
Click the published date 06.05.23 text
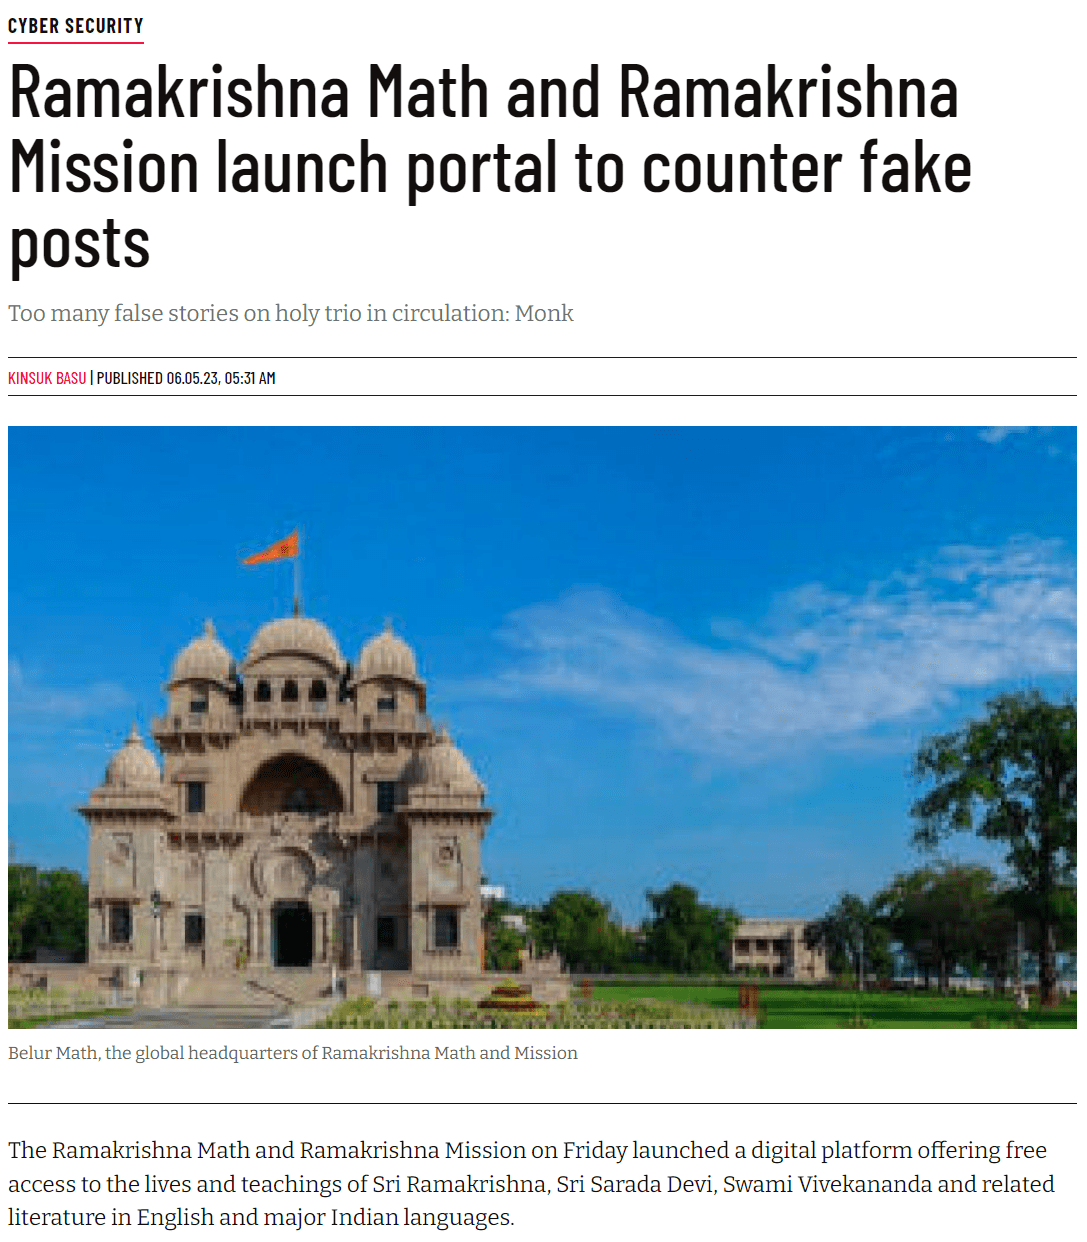pos(192,378)
